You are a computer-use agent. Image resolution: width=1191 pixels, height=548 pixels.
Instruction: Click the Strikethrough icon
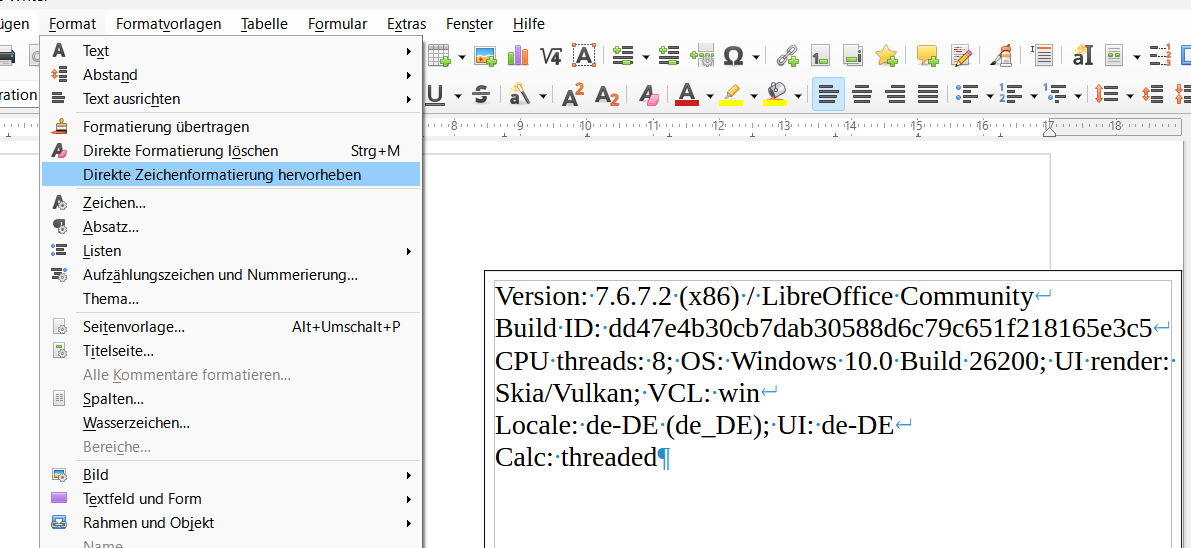(481, 95)
